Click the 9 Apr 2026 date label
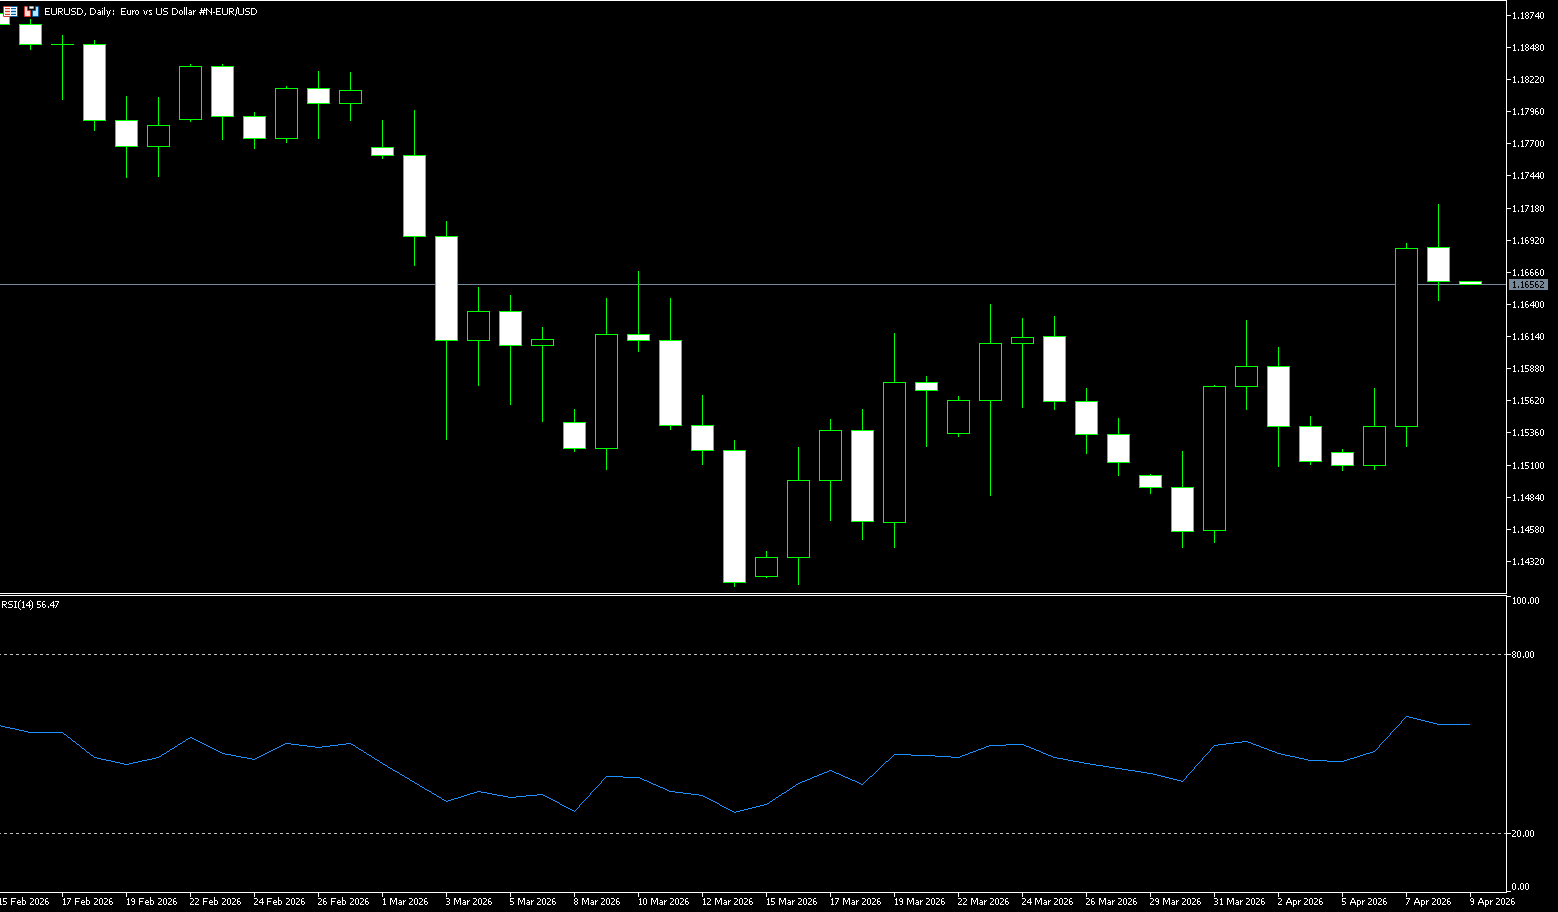 (1492, 902)
